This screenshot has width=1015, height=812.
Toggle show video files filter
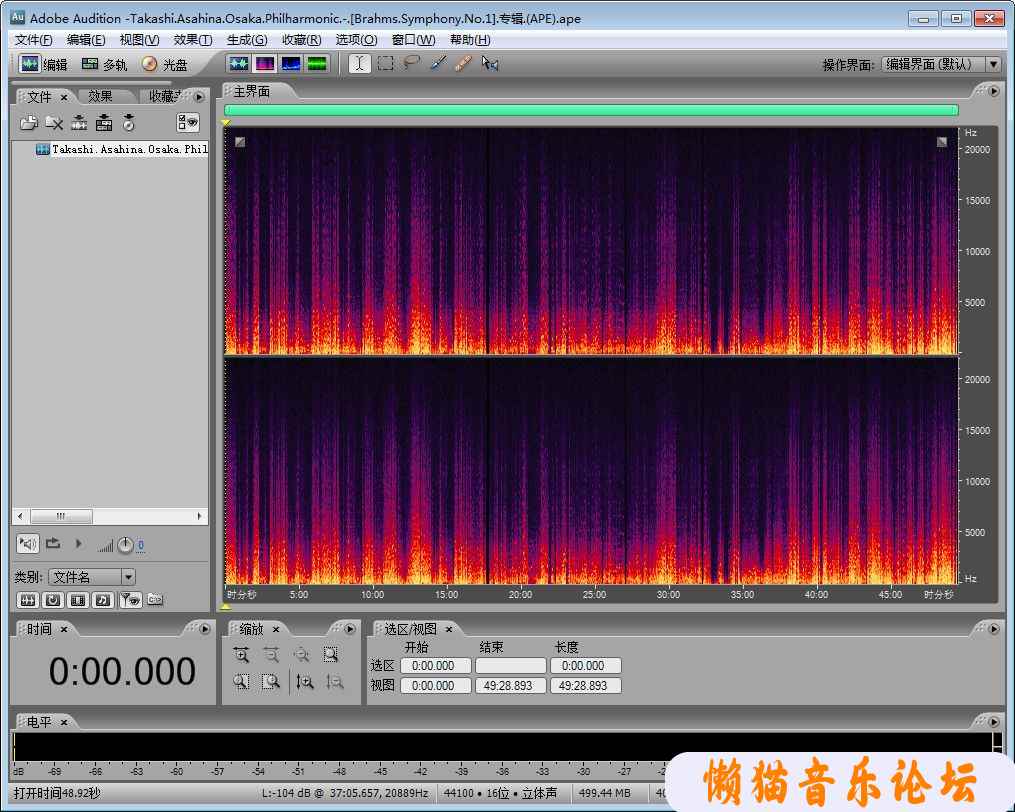(78, 600)
